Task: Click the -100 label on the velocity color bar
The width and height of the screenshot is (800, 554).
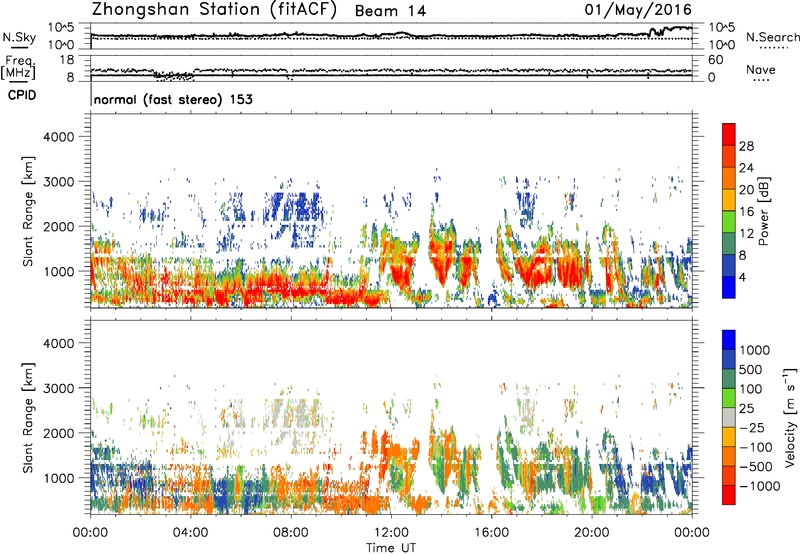Action: point(756,447)
